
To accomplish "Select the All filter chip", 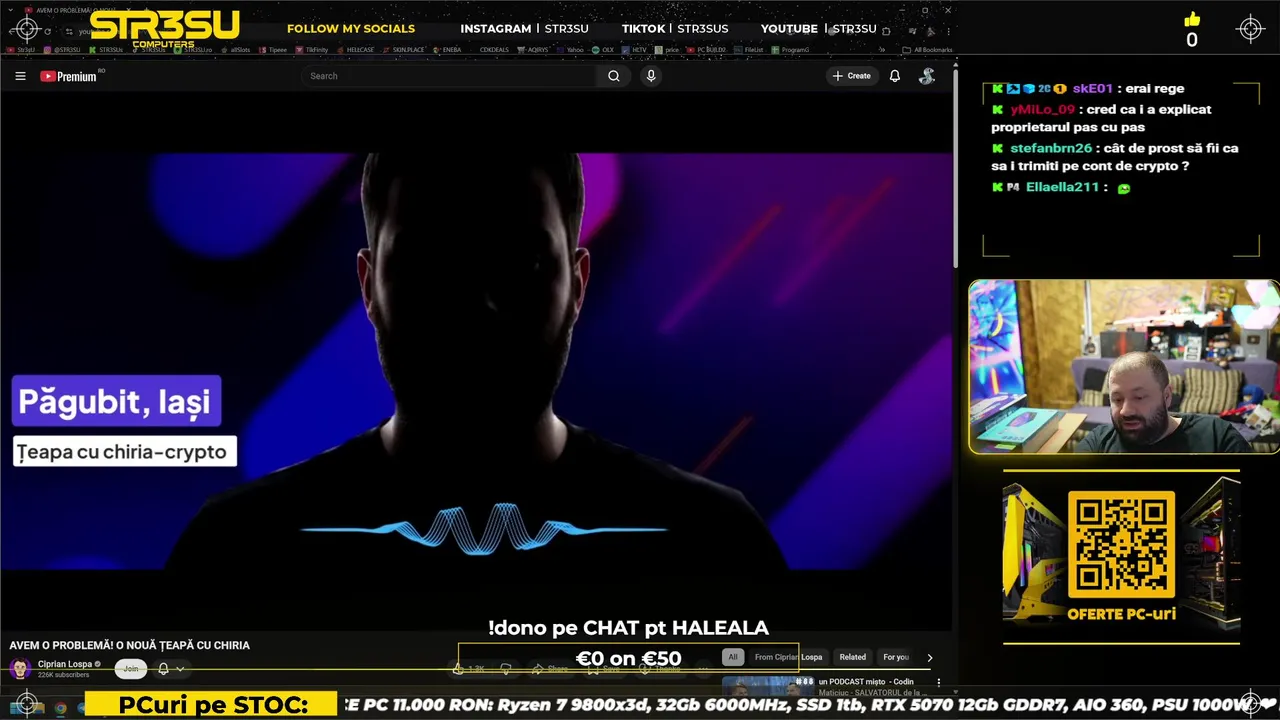I will click(733, 657).
